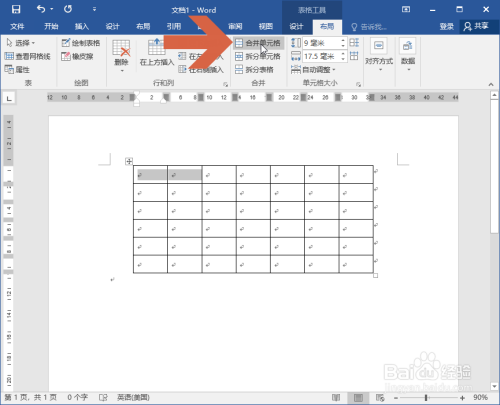Undo the last action
This screenshot has height=405, width=500.
(x=41, y=9)
